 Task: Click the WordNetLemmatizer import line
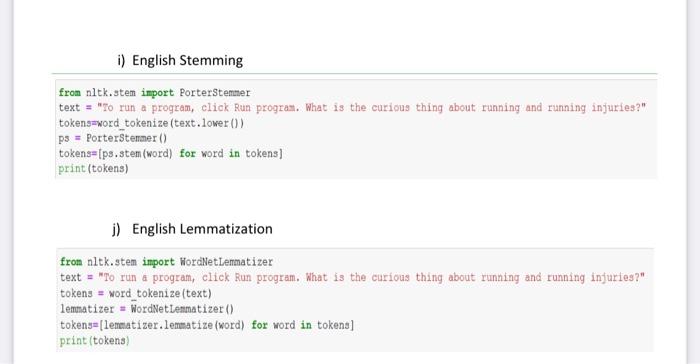coord(167,262)
